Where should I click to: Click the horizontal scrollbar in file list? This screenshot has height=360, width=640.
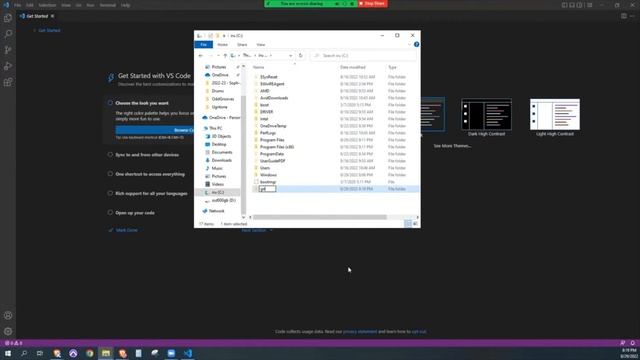pos(320,217)
